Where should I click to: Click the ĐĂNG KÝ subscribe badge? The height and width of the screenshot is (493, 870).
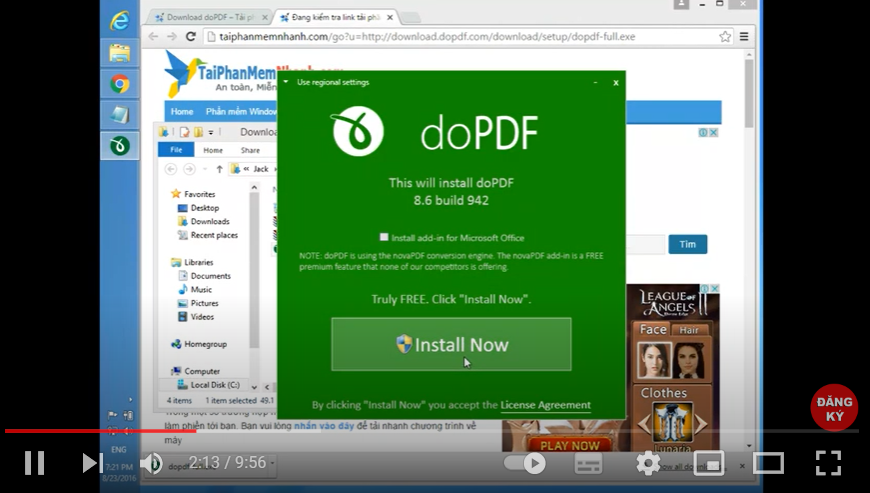834,408
